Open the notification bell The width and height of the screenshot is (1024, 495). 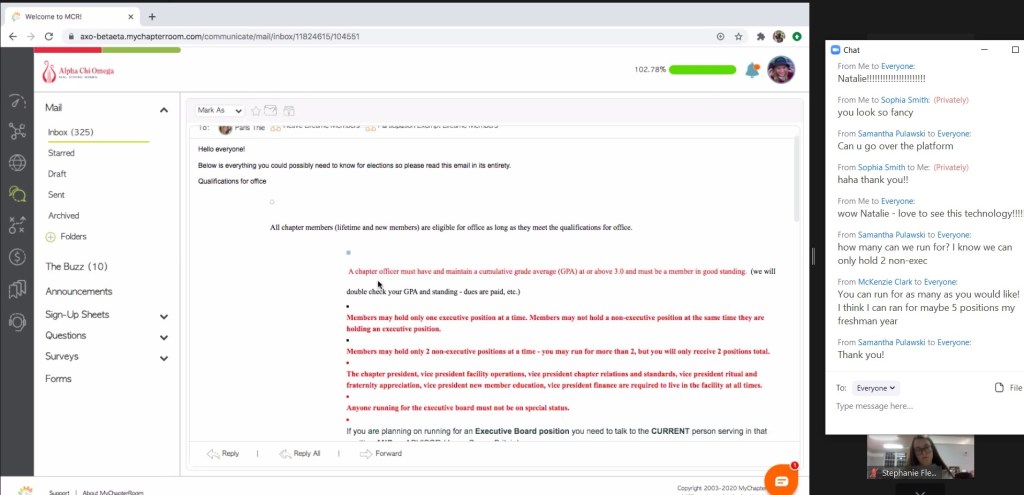pos(752,70)
